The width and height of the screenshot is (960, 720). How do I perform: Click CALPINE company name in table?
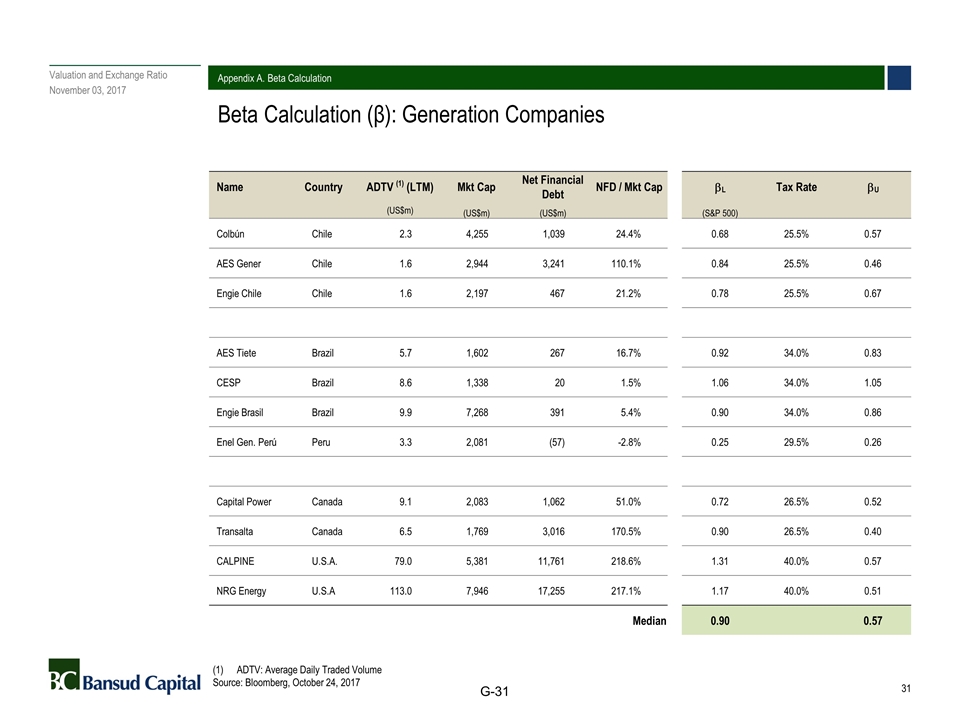click(x=237, y=561)
